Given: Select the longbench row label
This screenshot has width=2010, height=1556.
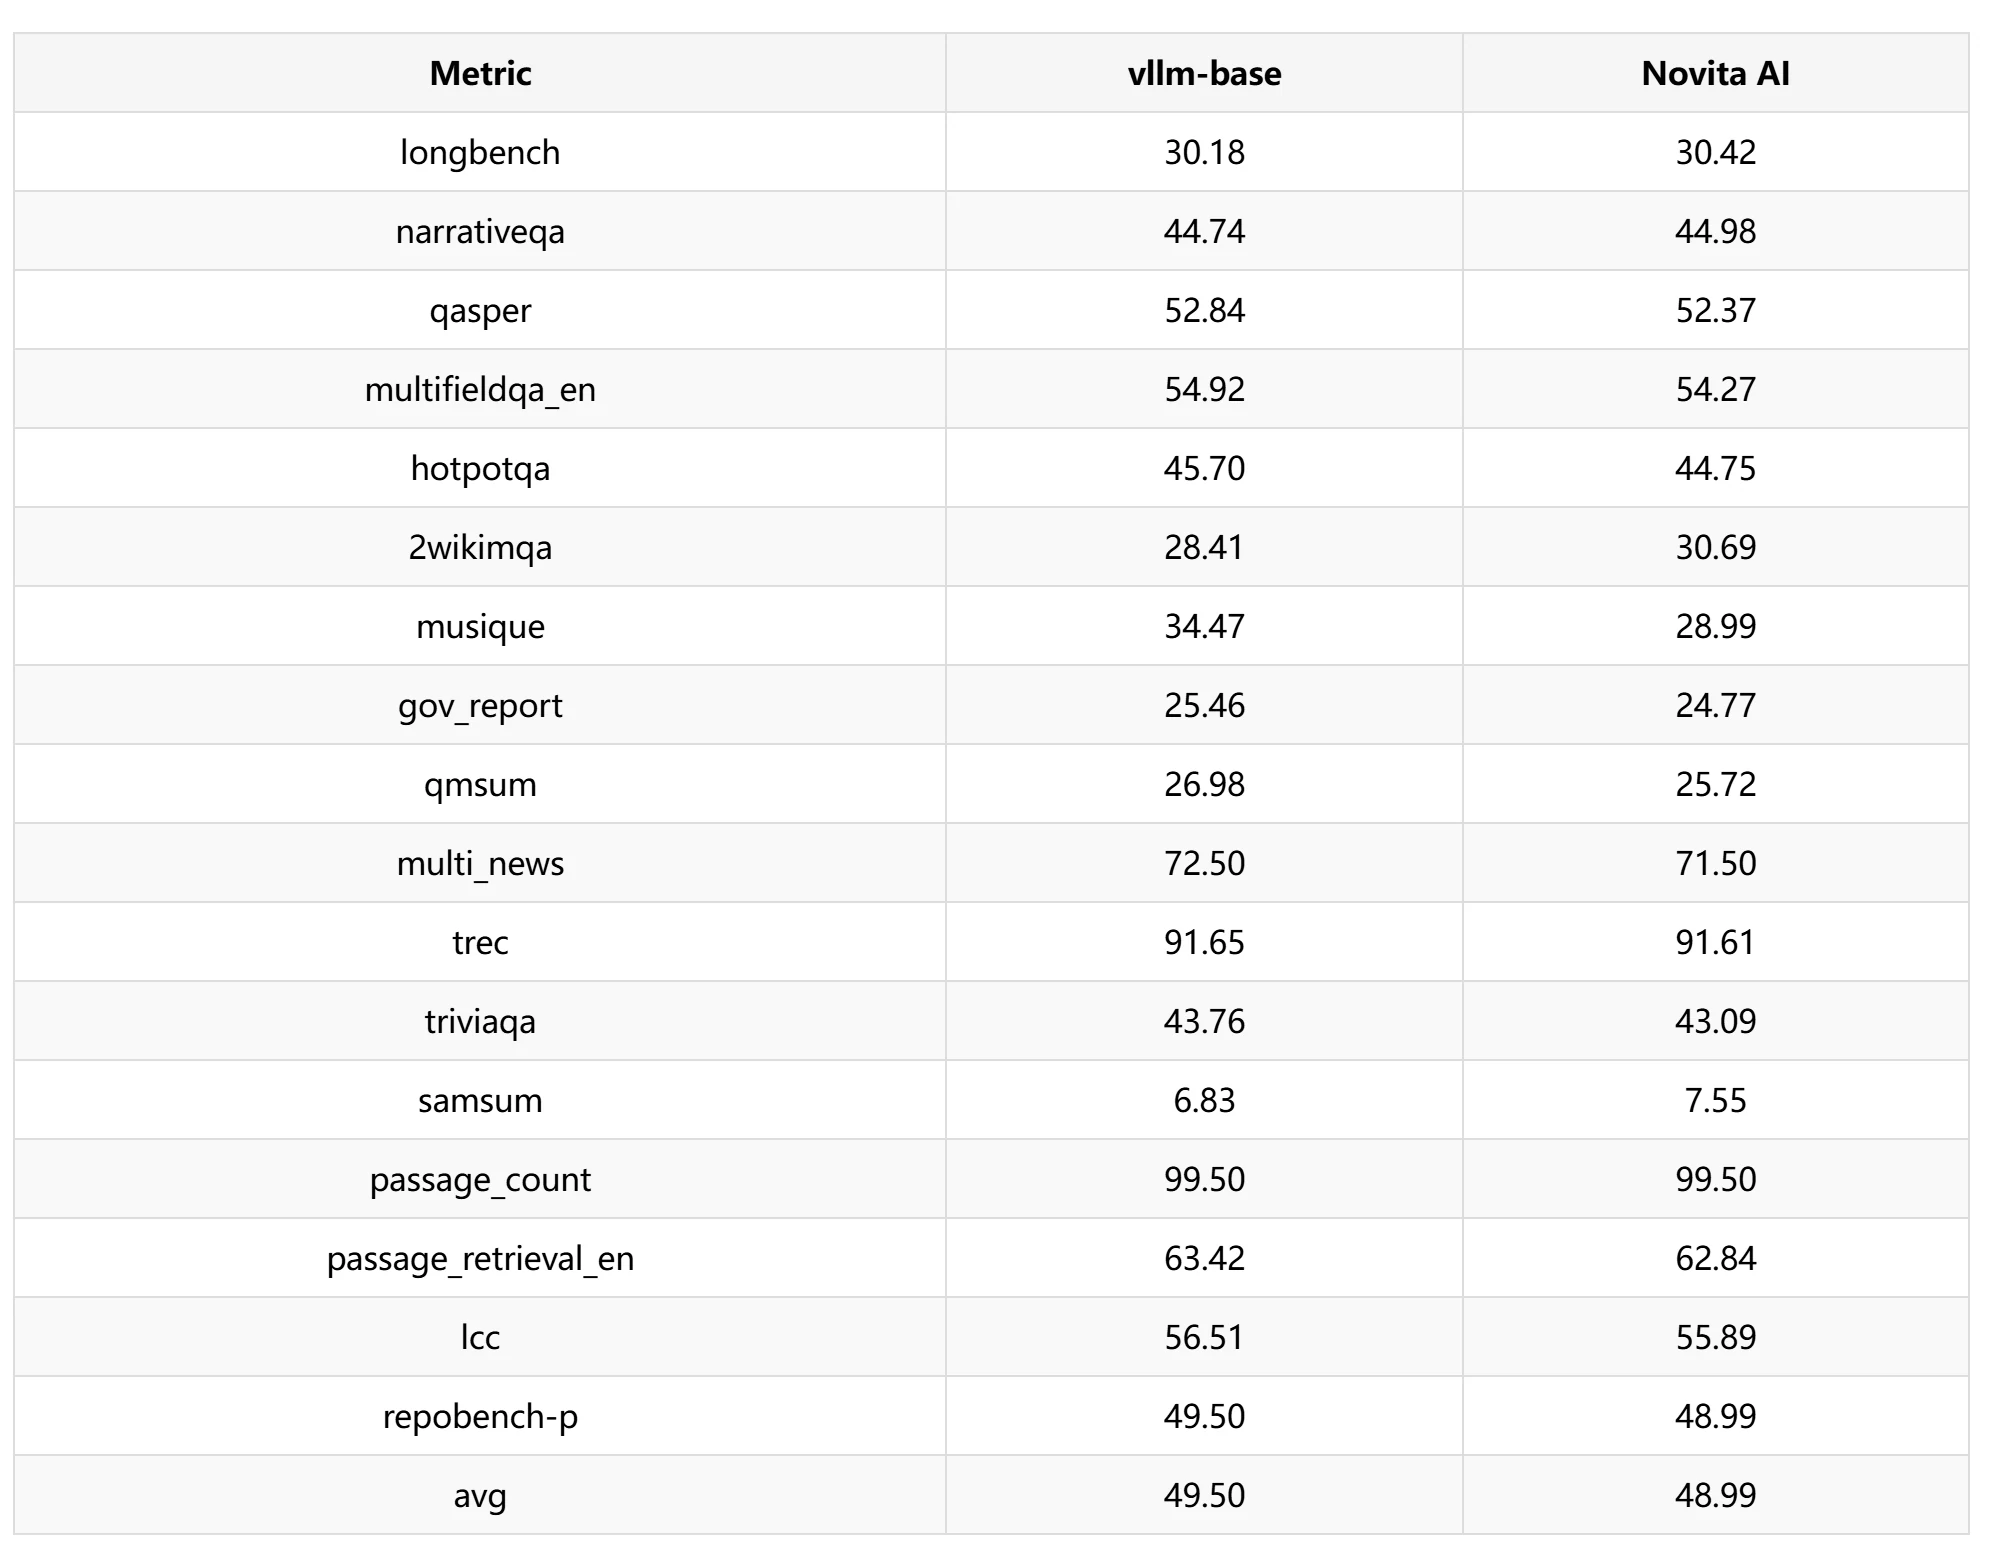Looking at the screenshot, I should click(x=480, y=152).
